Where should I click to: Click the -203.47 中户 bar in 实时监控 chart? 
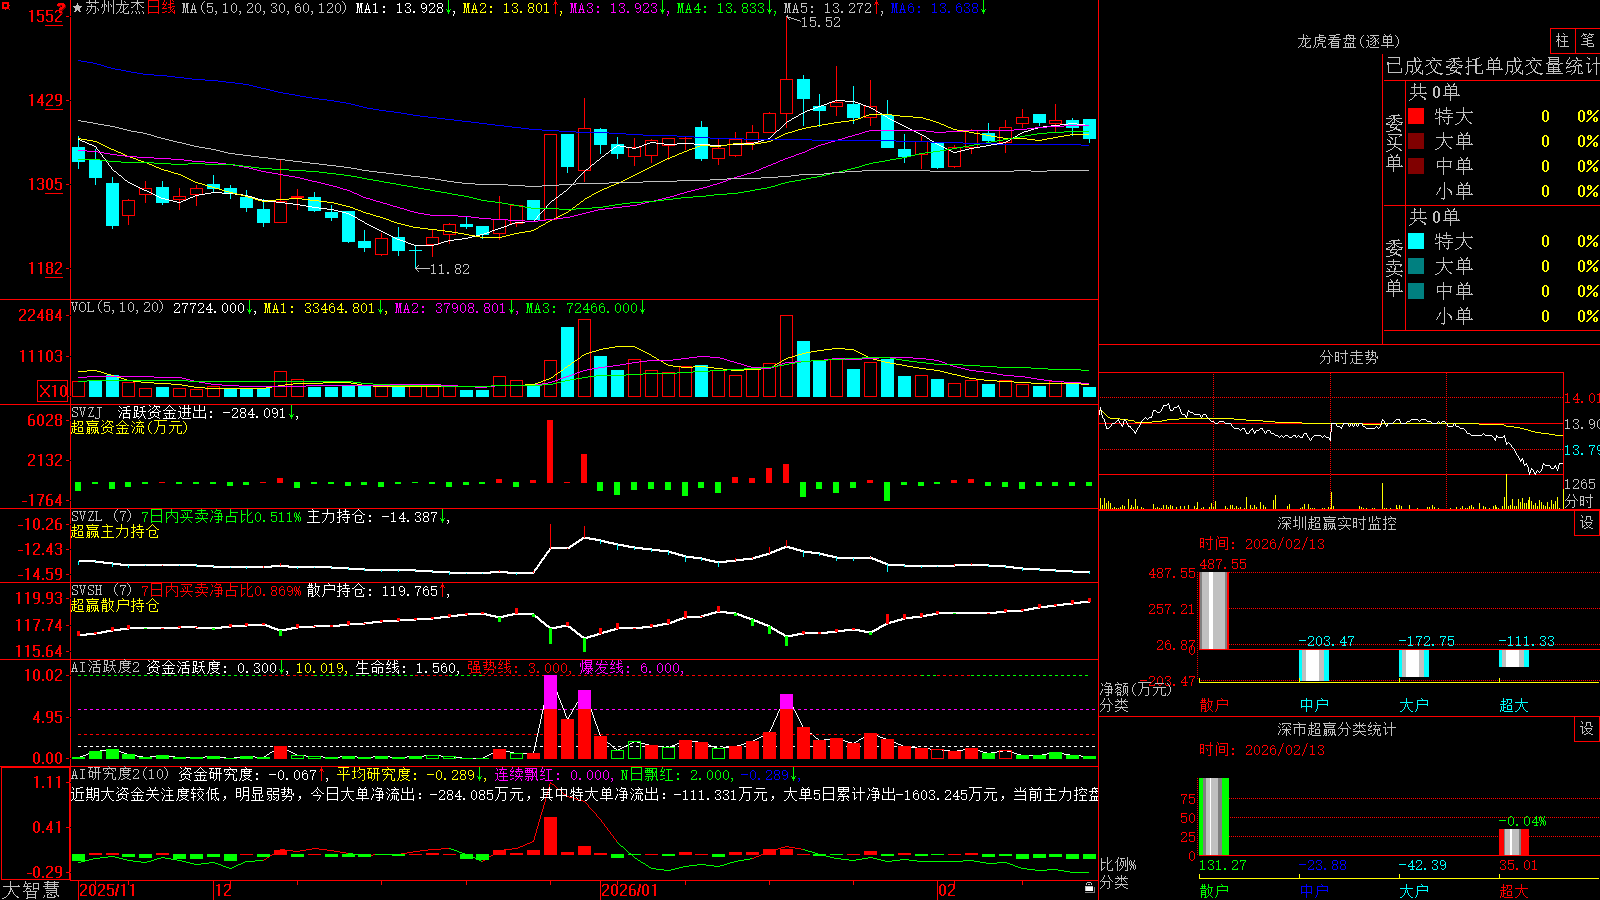coord(1314,666)
